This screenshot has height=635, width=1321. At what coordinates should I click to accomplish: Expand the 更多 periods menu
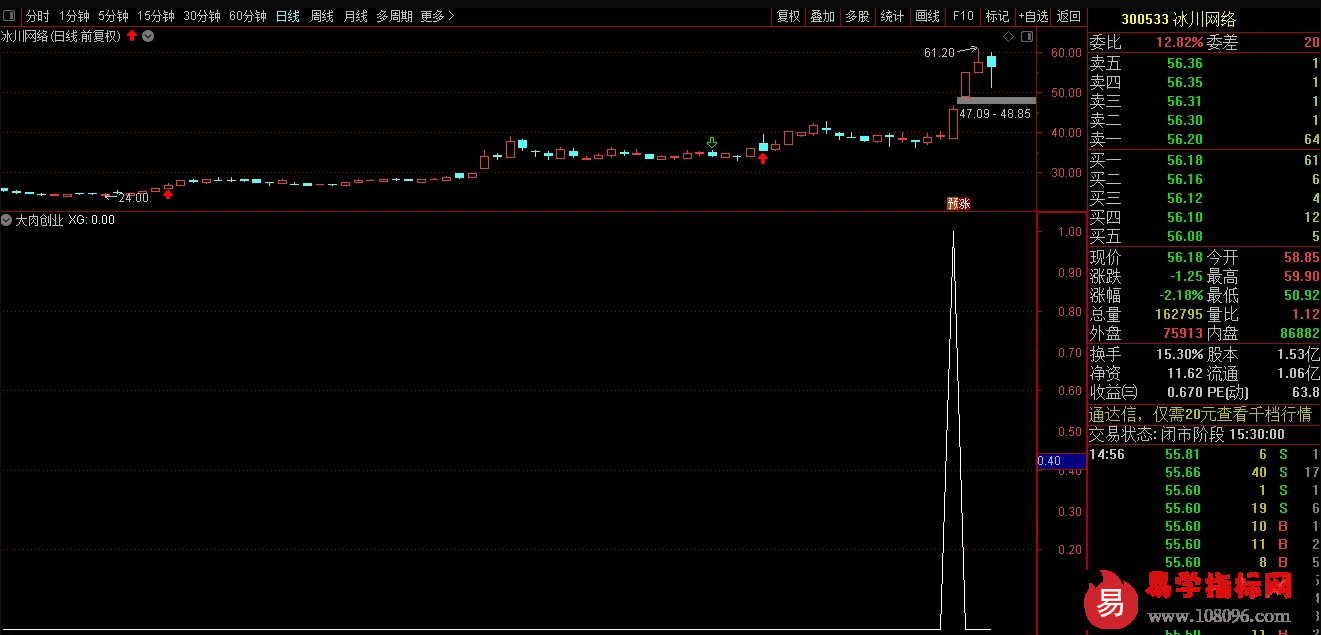tap(437, 16)
